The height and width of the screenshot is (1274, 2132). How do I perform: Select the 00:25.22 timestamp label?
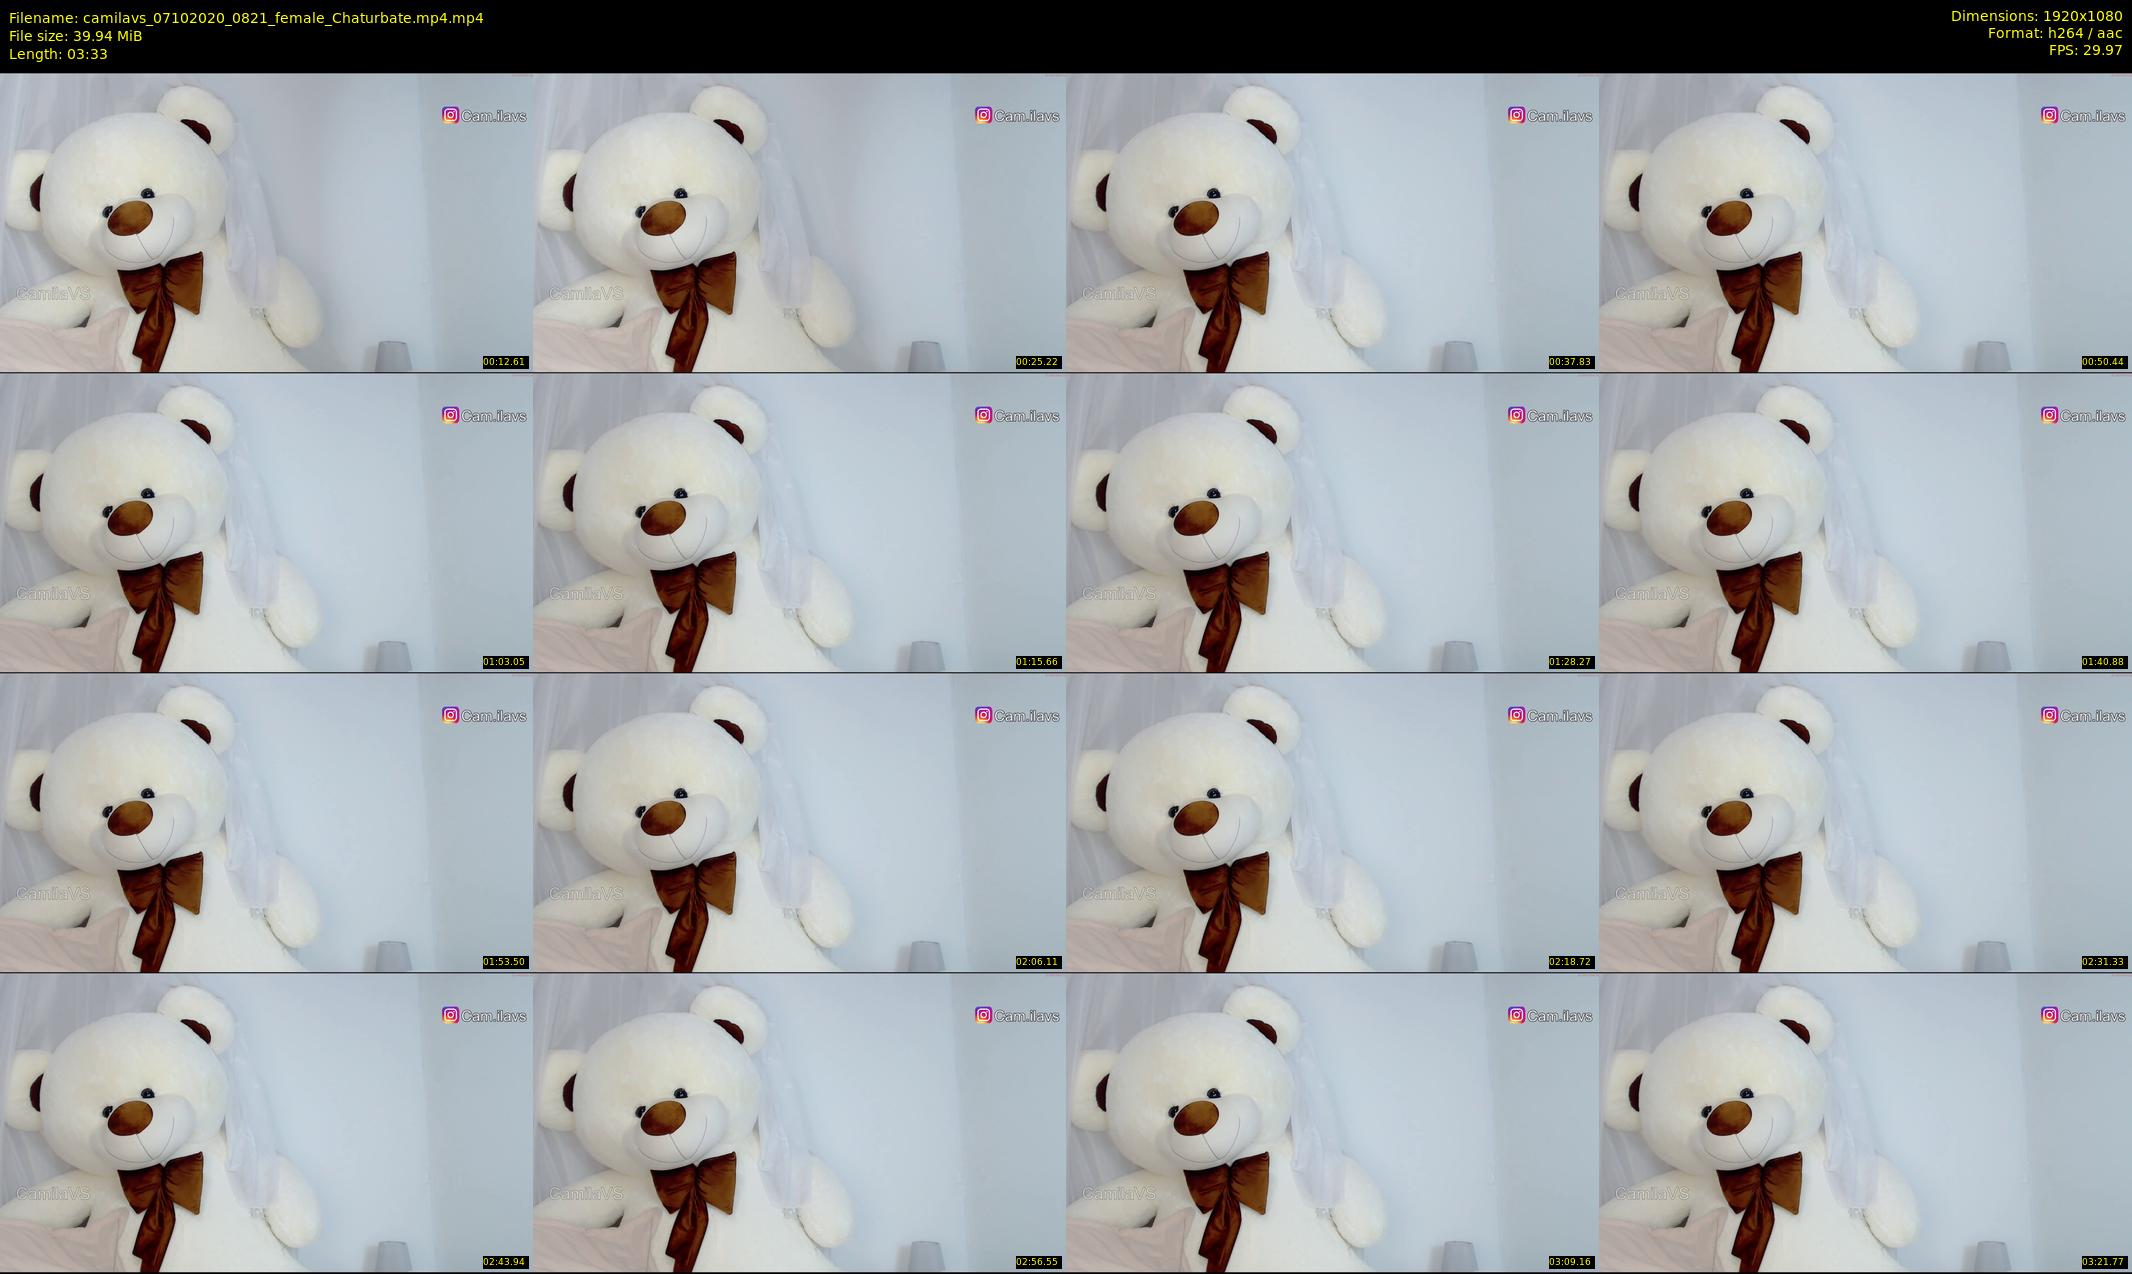pyautogui.click(x=1037, y=362)
